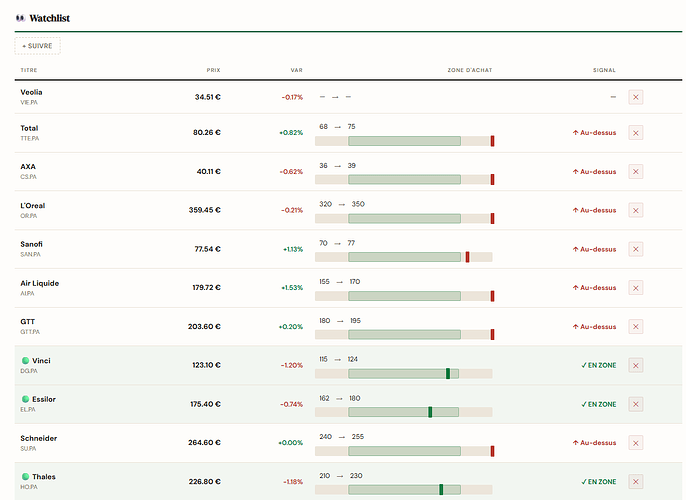Viewport: 686px width, 500px height.
Task: Click the TITRE column header
Action: click(29, 70)
